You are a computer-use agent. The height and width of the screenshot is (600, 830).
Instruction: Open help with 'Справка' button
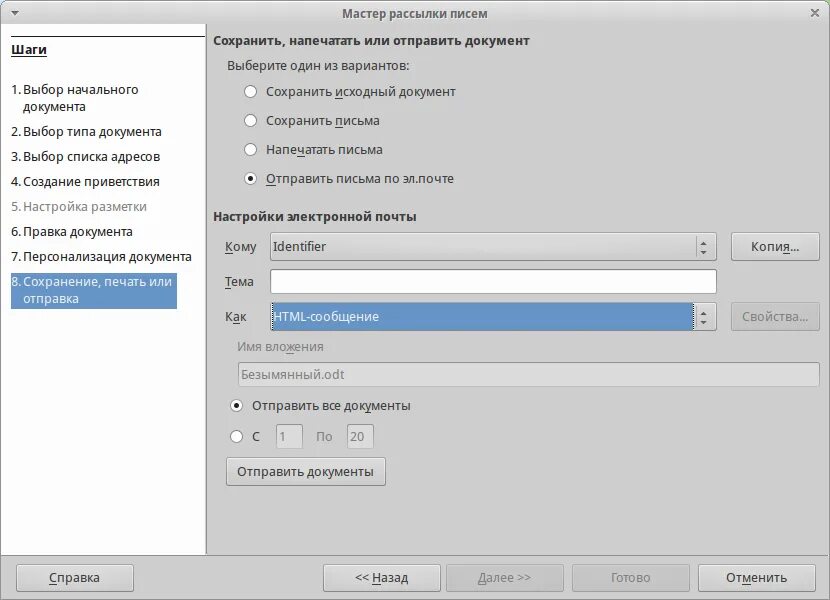(x=75, y=578)
